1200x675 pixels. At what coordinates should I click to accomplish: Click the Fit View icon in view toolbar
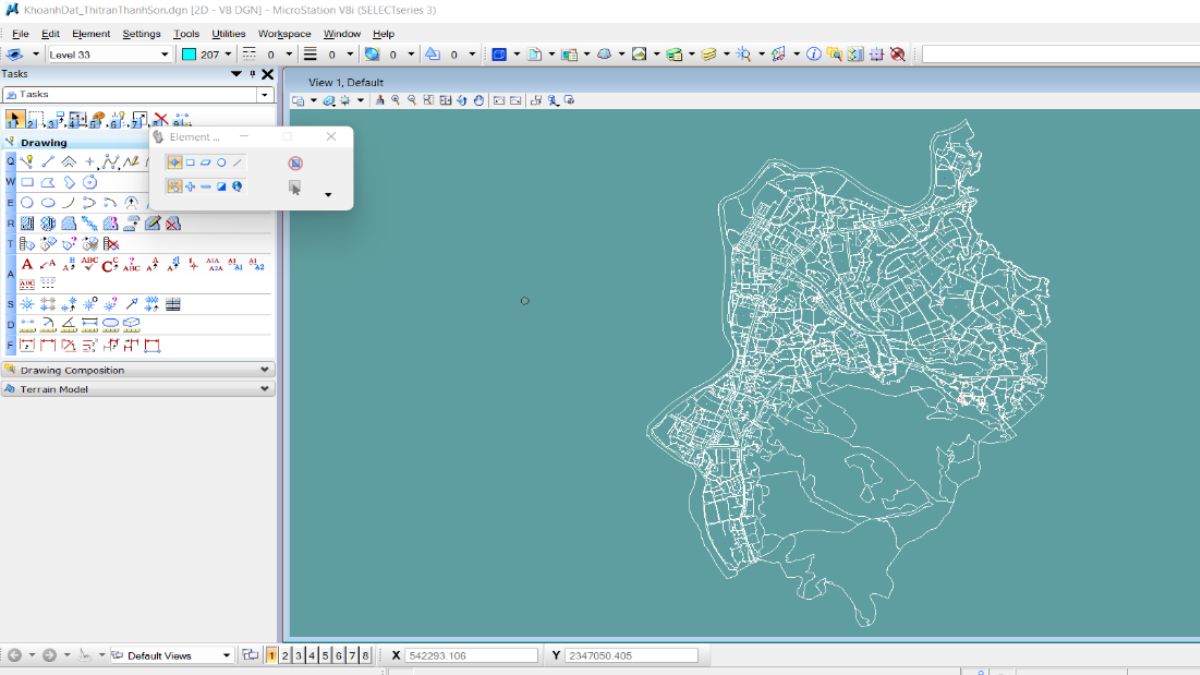click(x=429, y=100)
